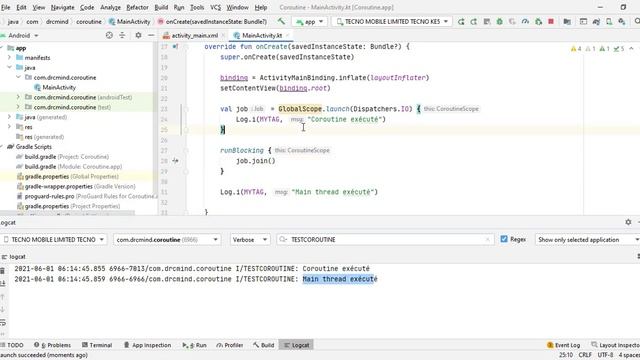This screenshot has height=360, width=640.
Task: Open TECNO MOBILE device selector in toolbar
Action: tap(392, 22)
